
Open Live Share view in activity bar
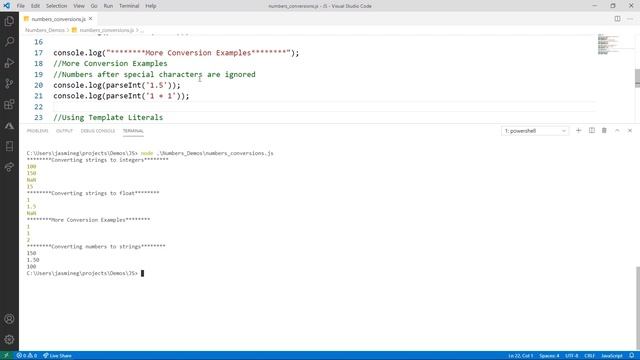[x=9, y=167]
